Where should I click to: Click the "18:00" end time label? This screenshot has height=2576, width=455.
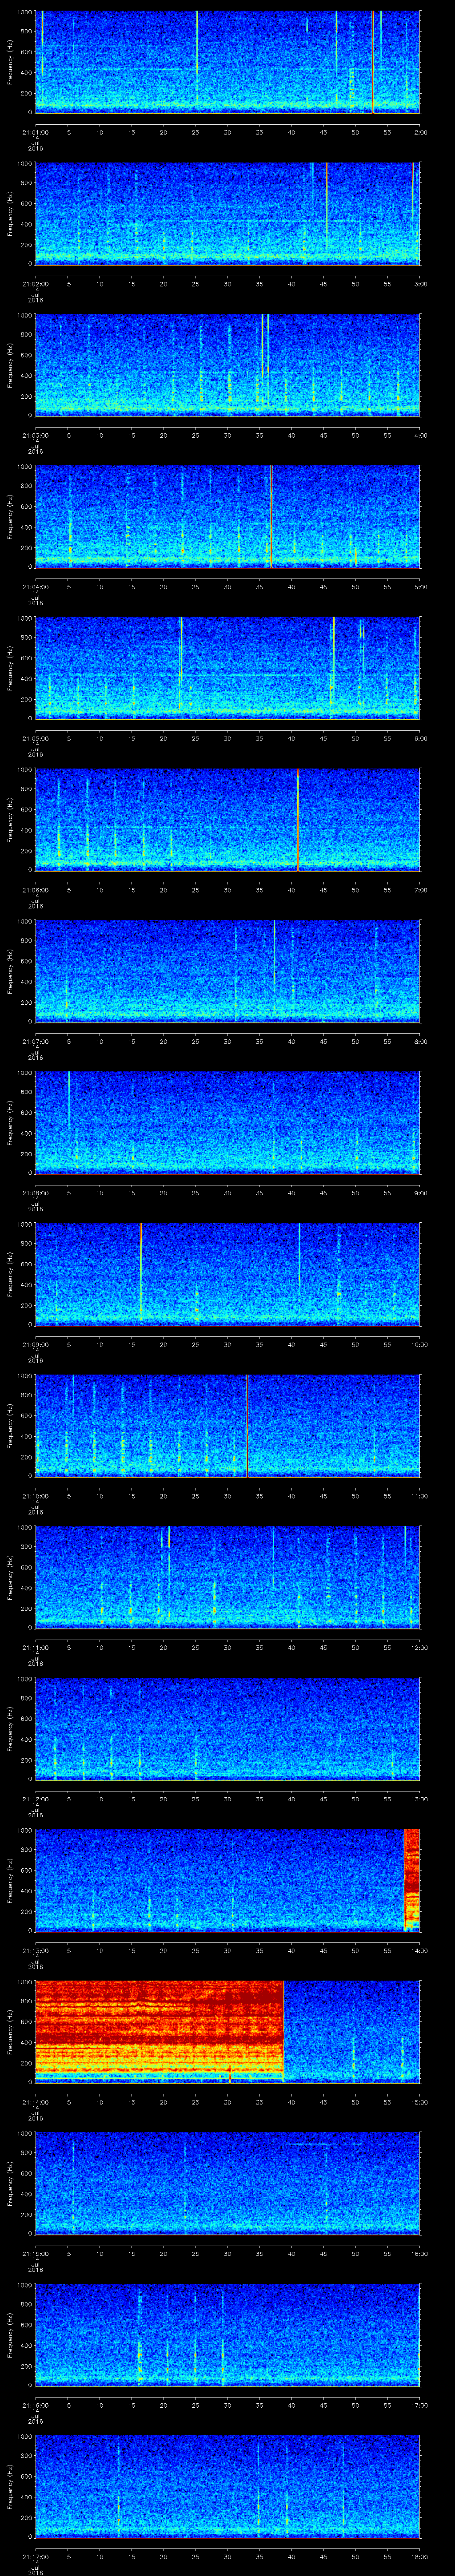[x=419, y=2555]
